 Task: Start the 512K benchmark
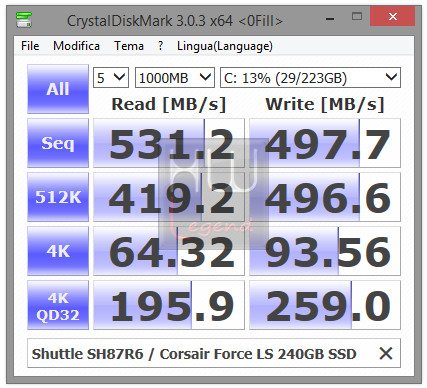(58, 197)
